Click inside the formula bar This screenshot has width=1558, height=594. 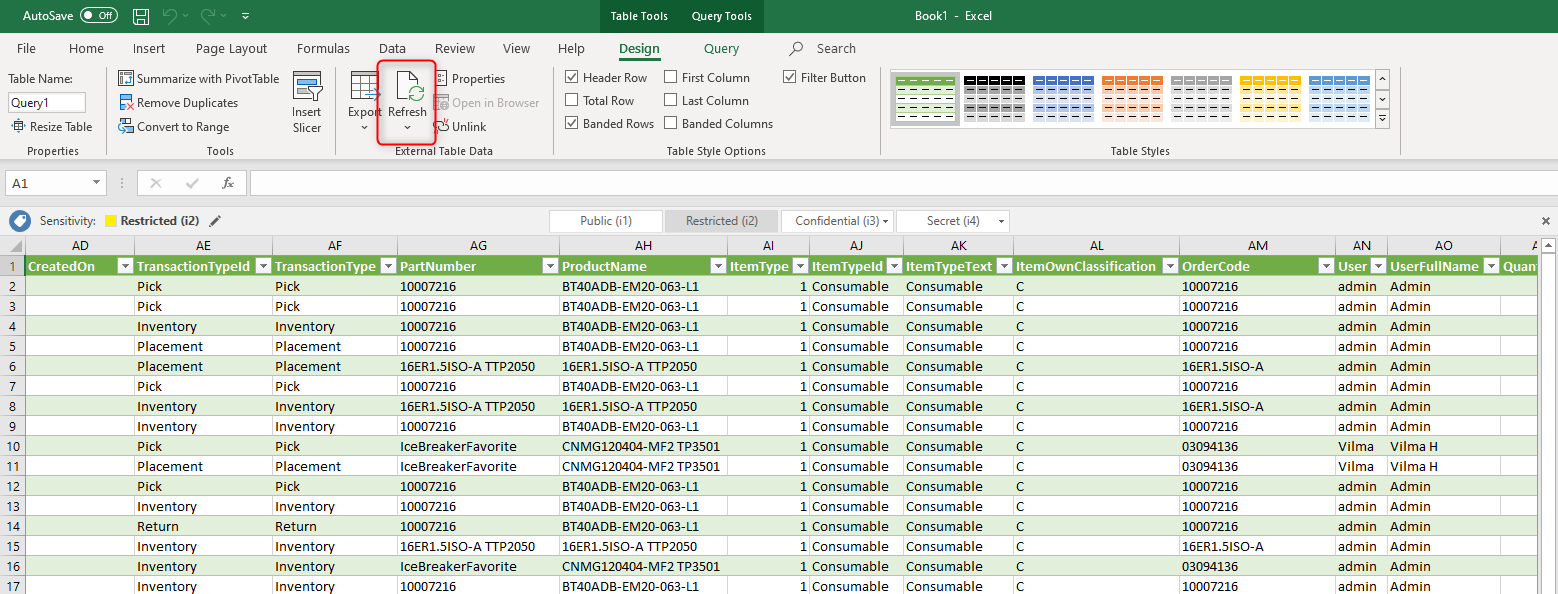pos(903,183)
